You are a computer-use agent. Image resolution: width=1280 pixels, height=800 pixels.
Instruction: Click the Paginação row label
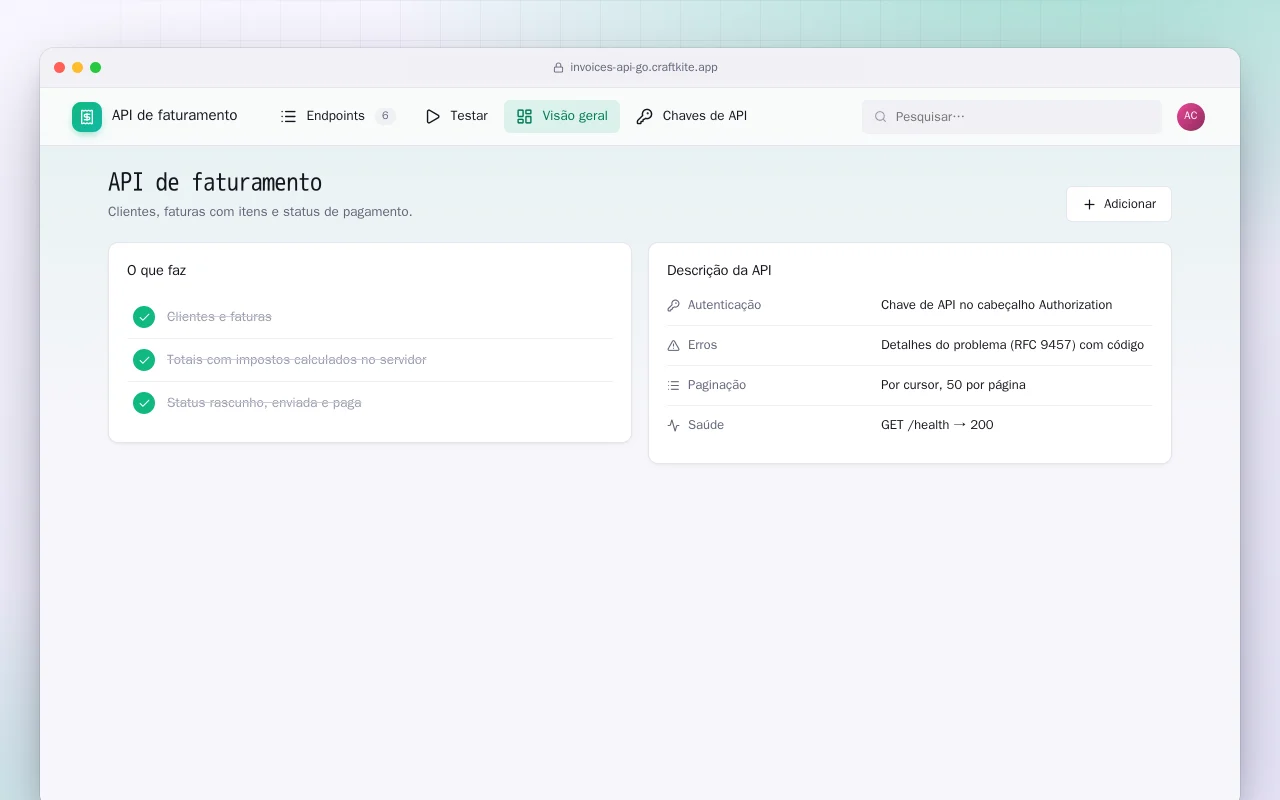click(x=717, y=385)
